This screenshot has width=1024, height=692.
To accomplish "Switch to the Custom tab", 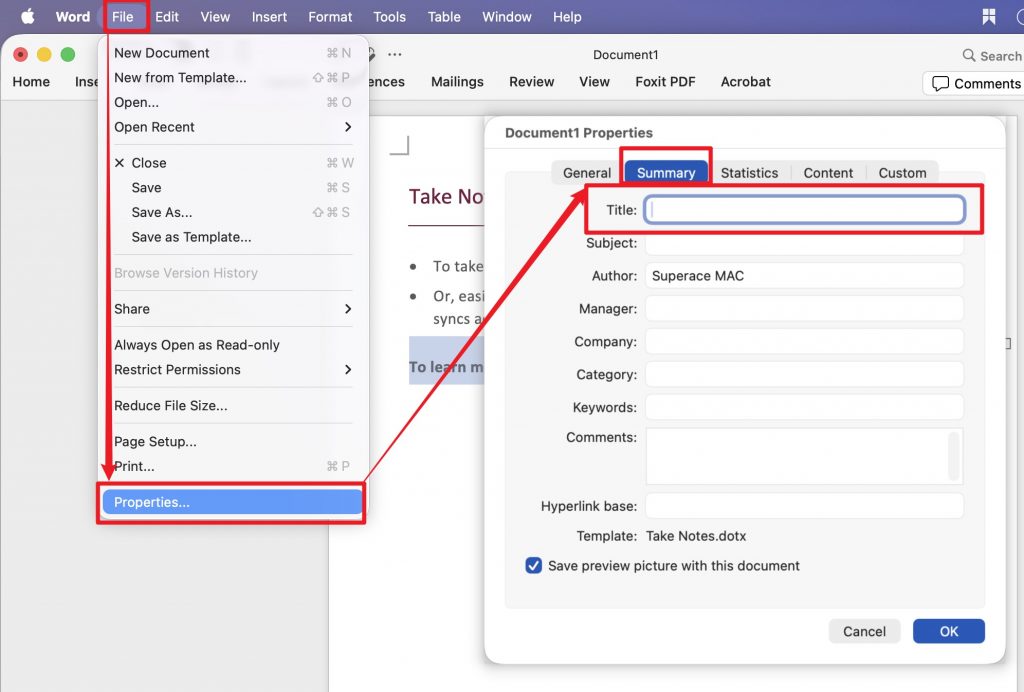I will pos(902,173).
